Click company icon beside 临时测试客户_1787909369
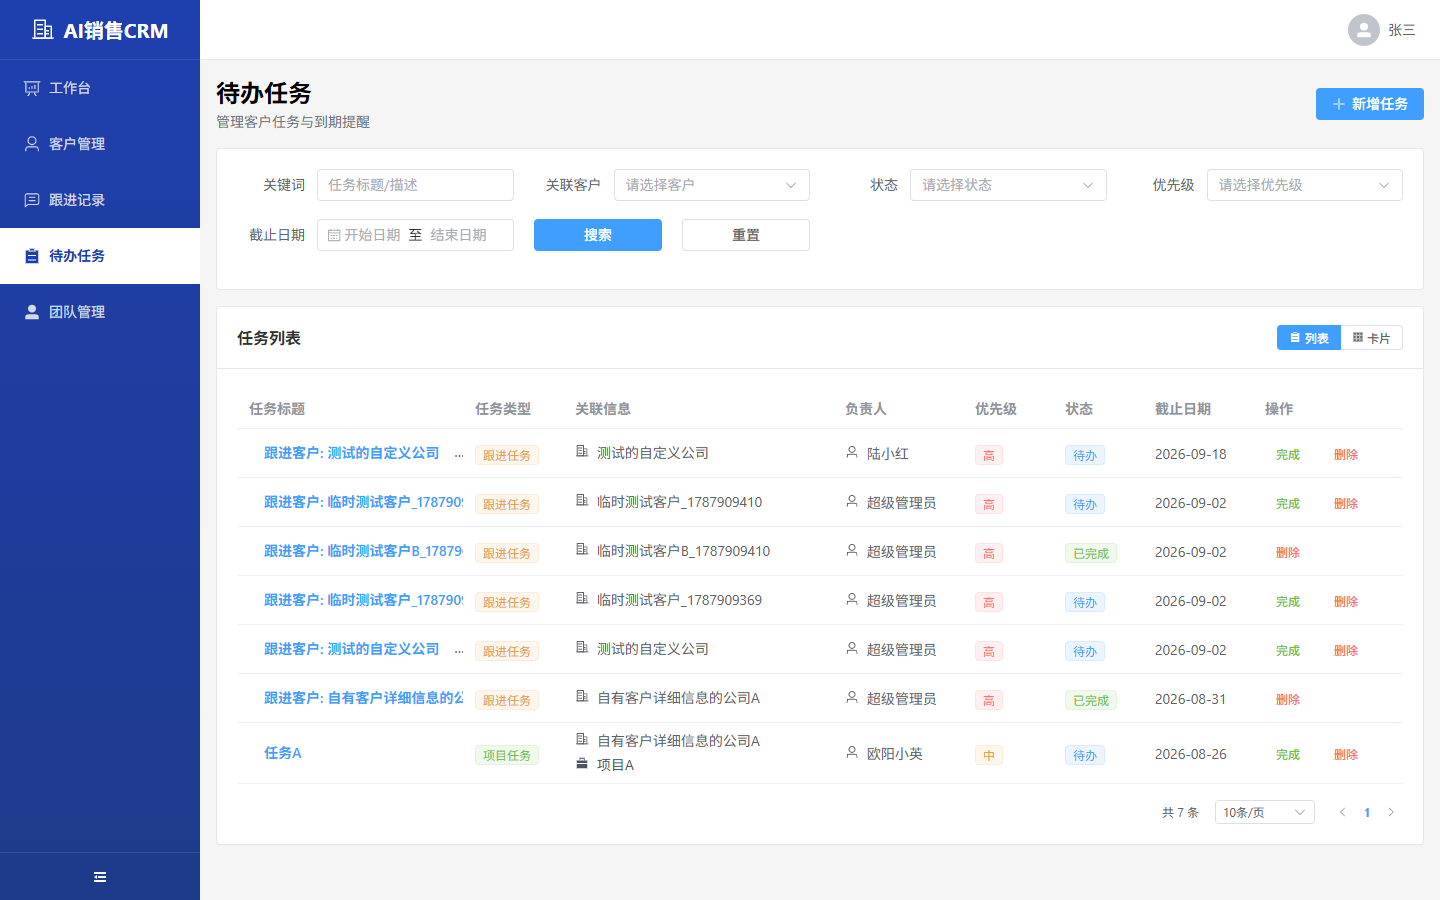 click(582, 599)
